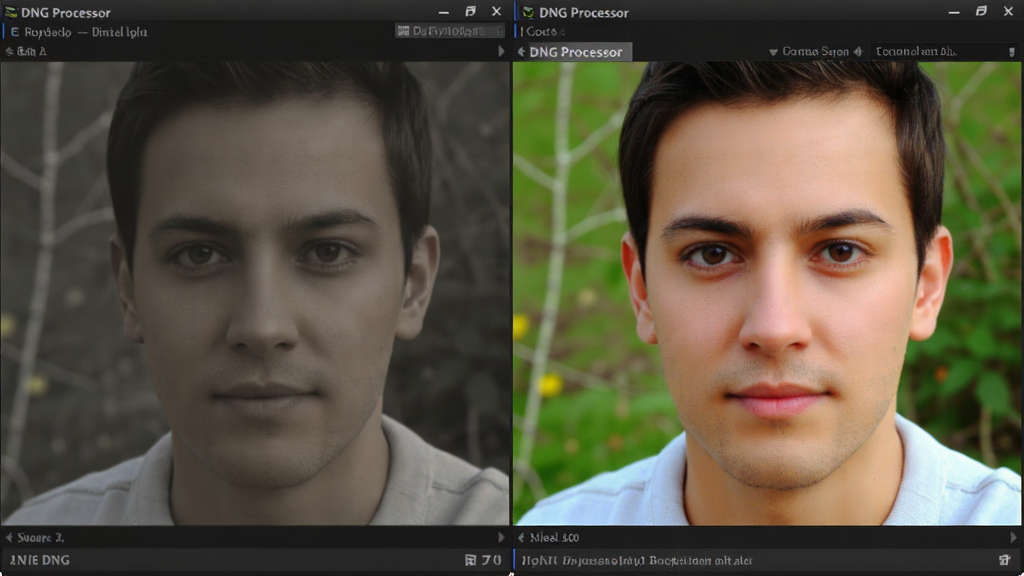The image size is (1024, 576).
Task: Click the DNG Processor app icon in the left window title bar
Action: pyautogui.click(x=10, y=12)
